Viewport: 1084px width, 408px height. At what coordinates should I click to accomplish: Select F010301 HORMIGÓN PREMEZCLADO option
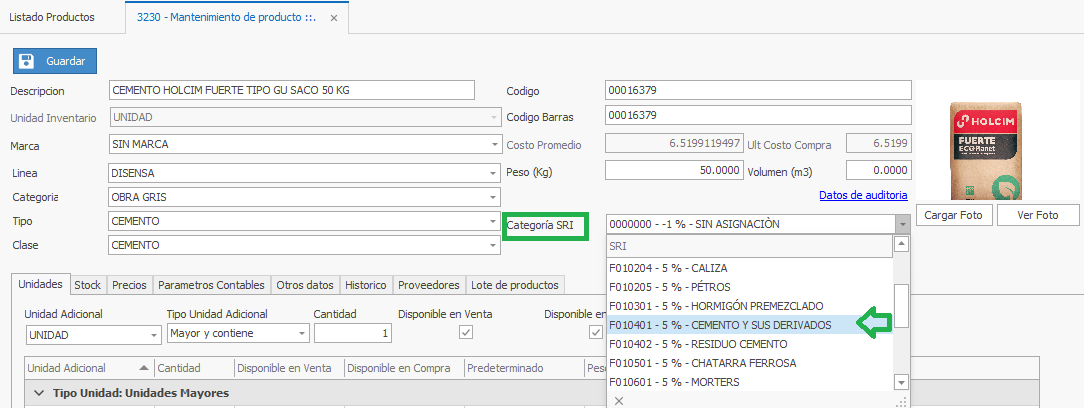[749, 306]
